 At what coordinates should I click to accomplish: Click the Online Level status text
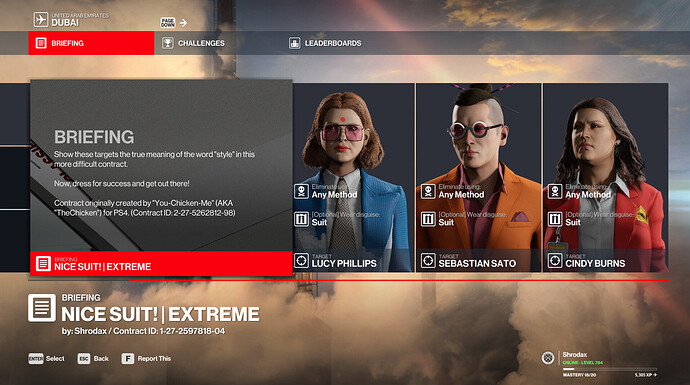point(583,363)
